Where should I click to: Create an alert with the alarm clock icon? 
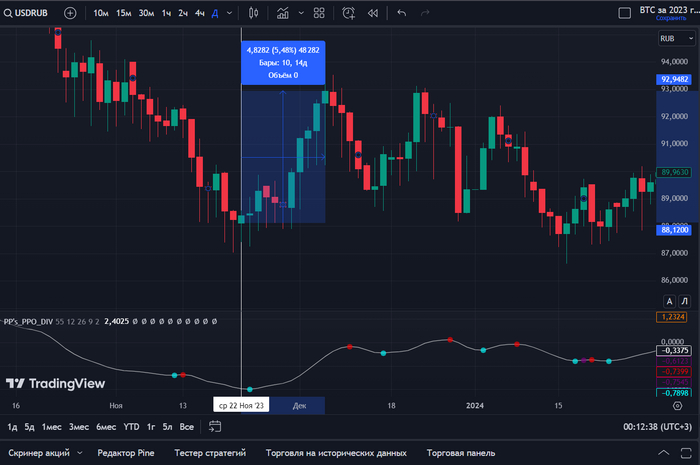click(348, 13)
